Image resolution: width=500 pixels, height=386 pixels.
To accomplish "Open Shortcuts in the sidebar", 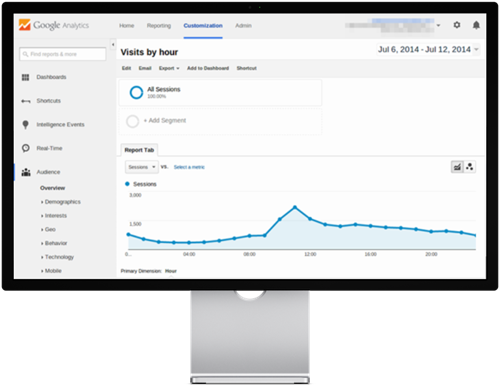I will [49, 101].
